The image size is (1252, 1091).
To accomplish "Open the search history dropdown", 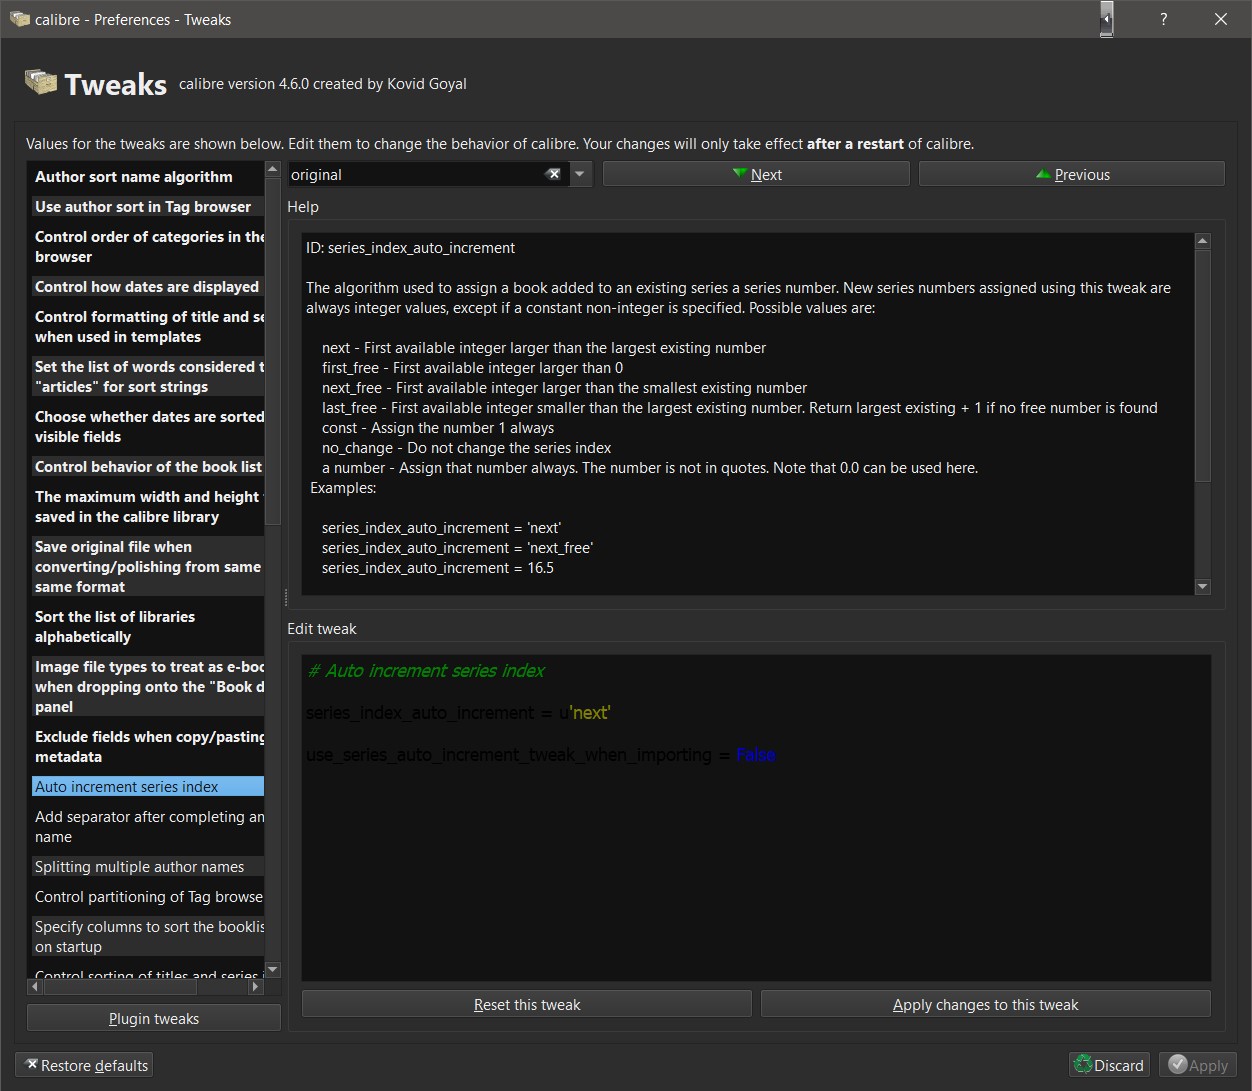I will (x=580, y=174).
